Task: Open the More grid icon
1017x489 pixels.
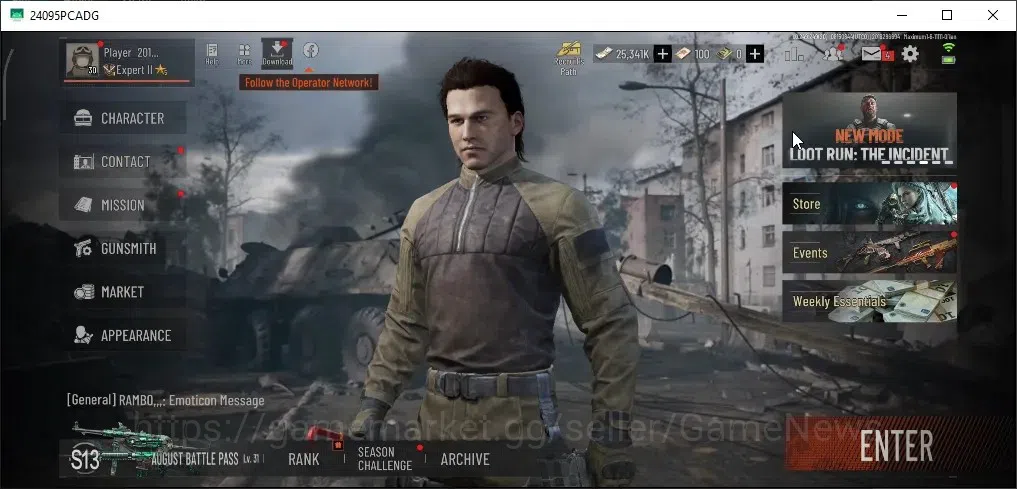Action: [245, 54]
